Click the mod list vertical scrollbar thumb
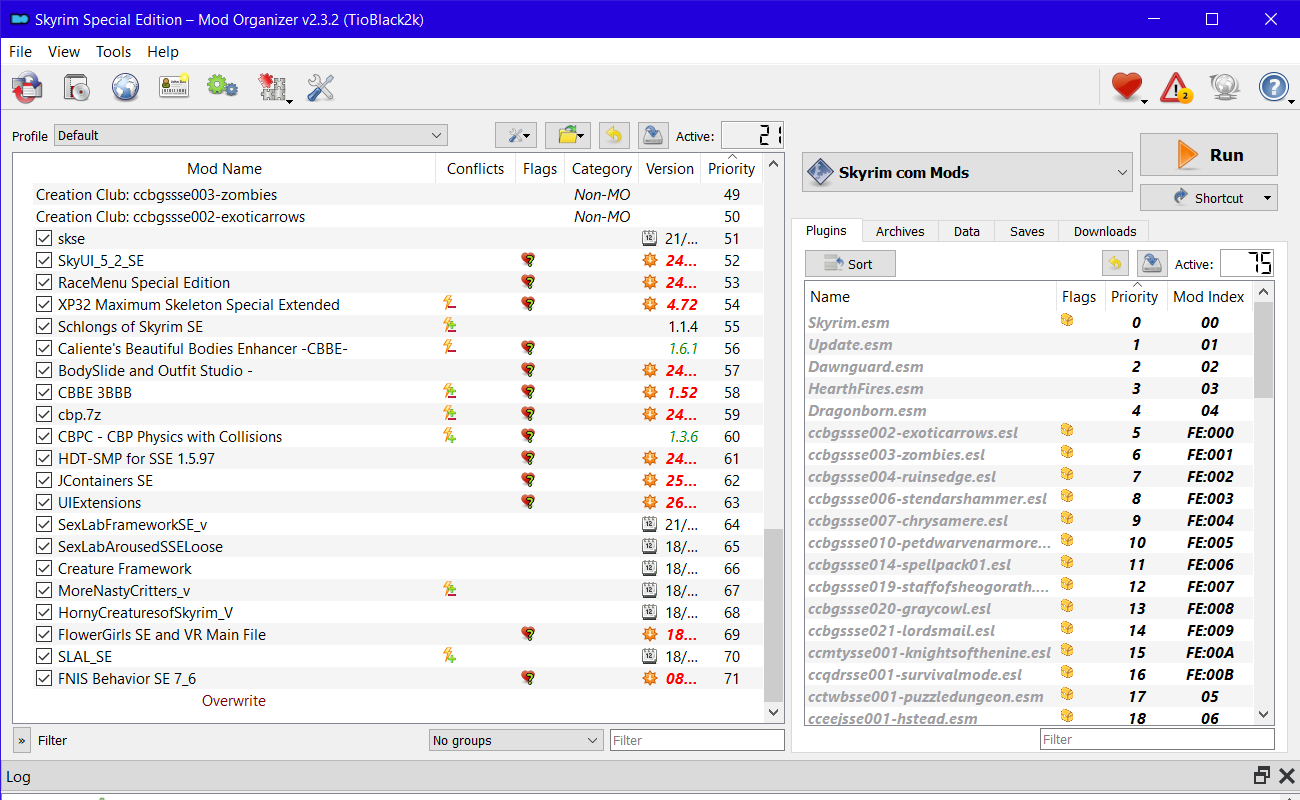This screenshot has height=800, width=1300. [x=774, y=616]
